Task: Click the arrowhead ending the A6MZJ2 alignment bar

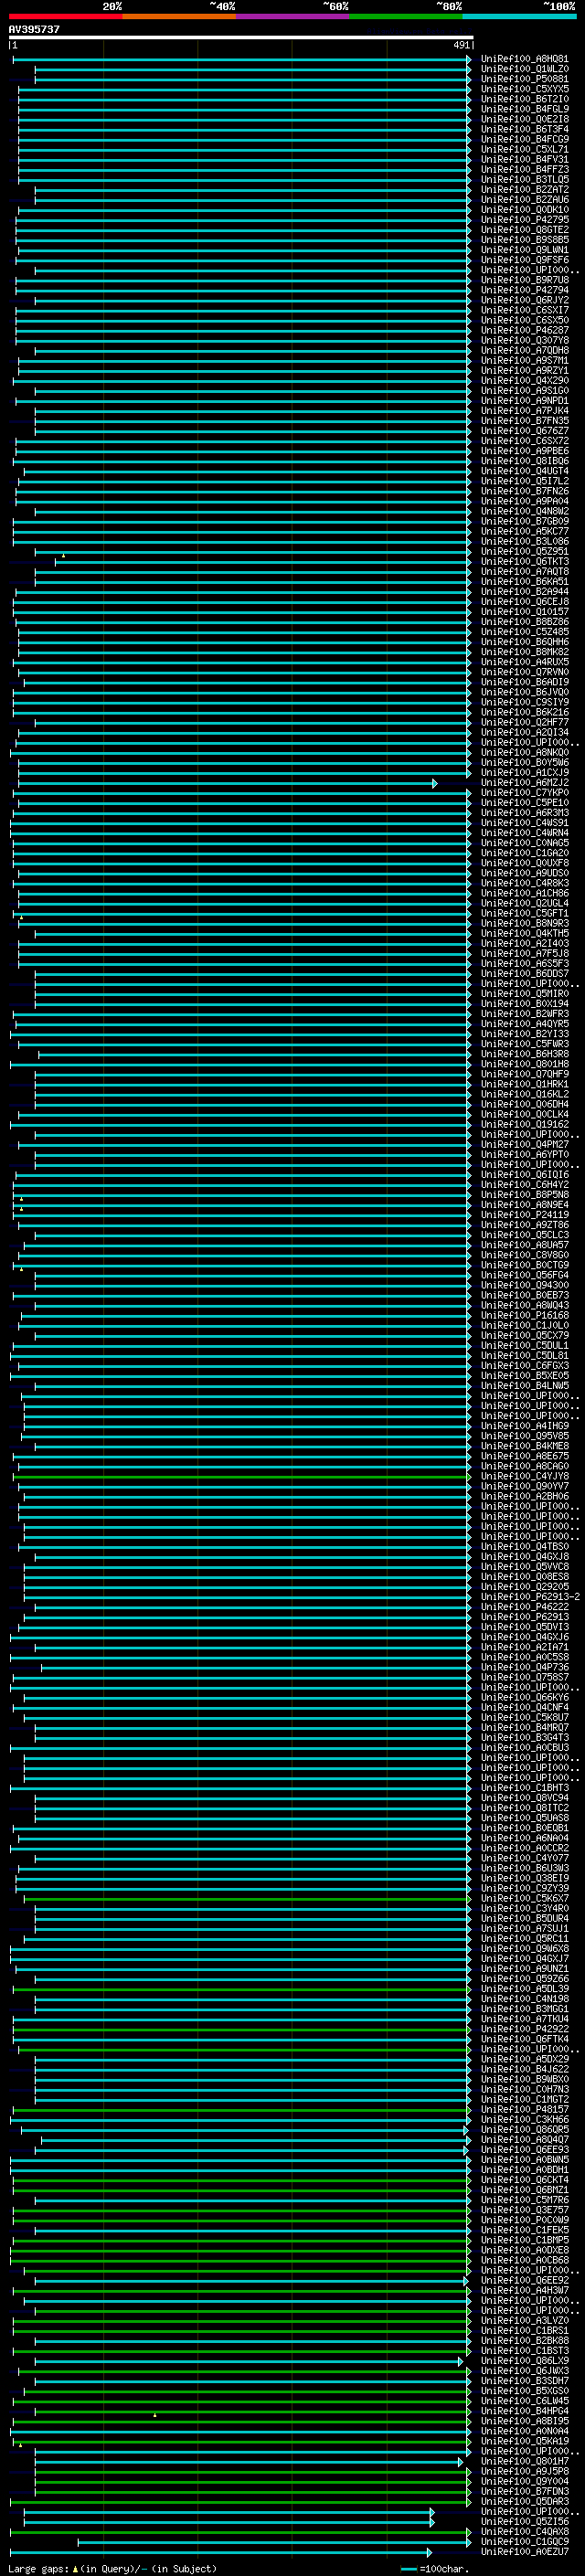Action: 435,783
